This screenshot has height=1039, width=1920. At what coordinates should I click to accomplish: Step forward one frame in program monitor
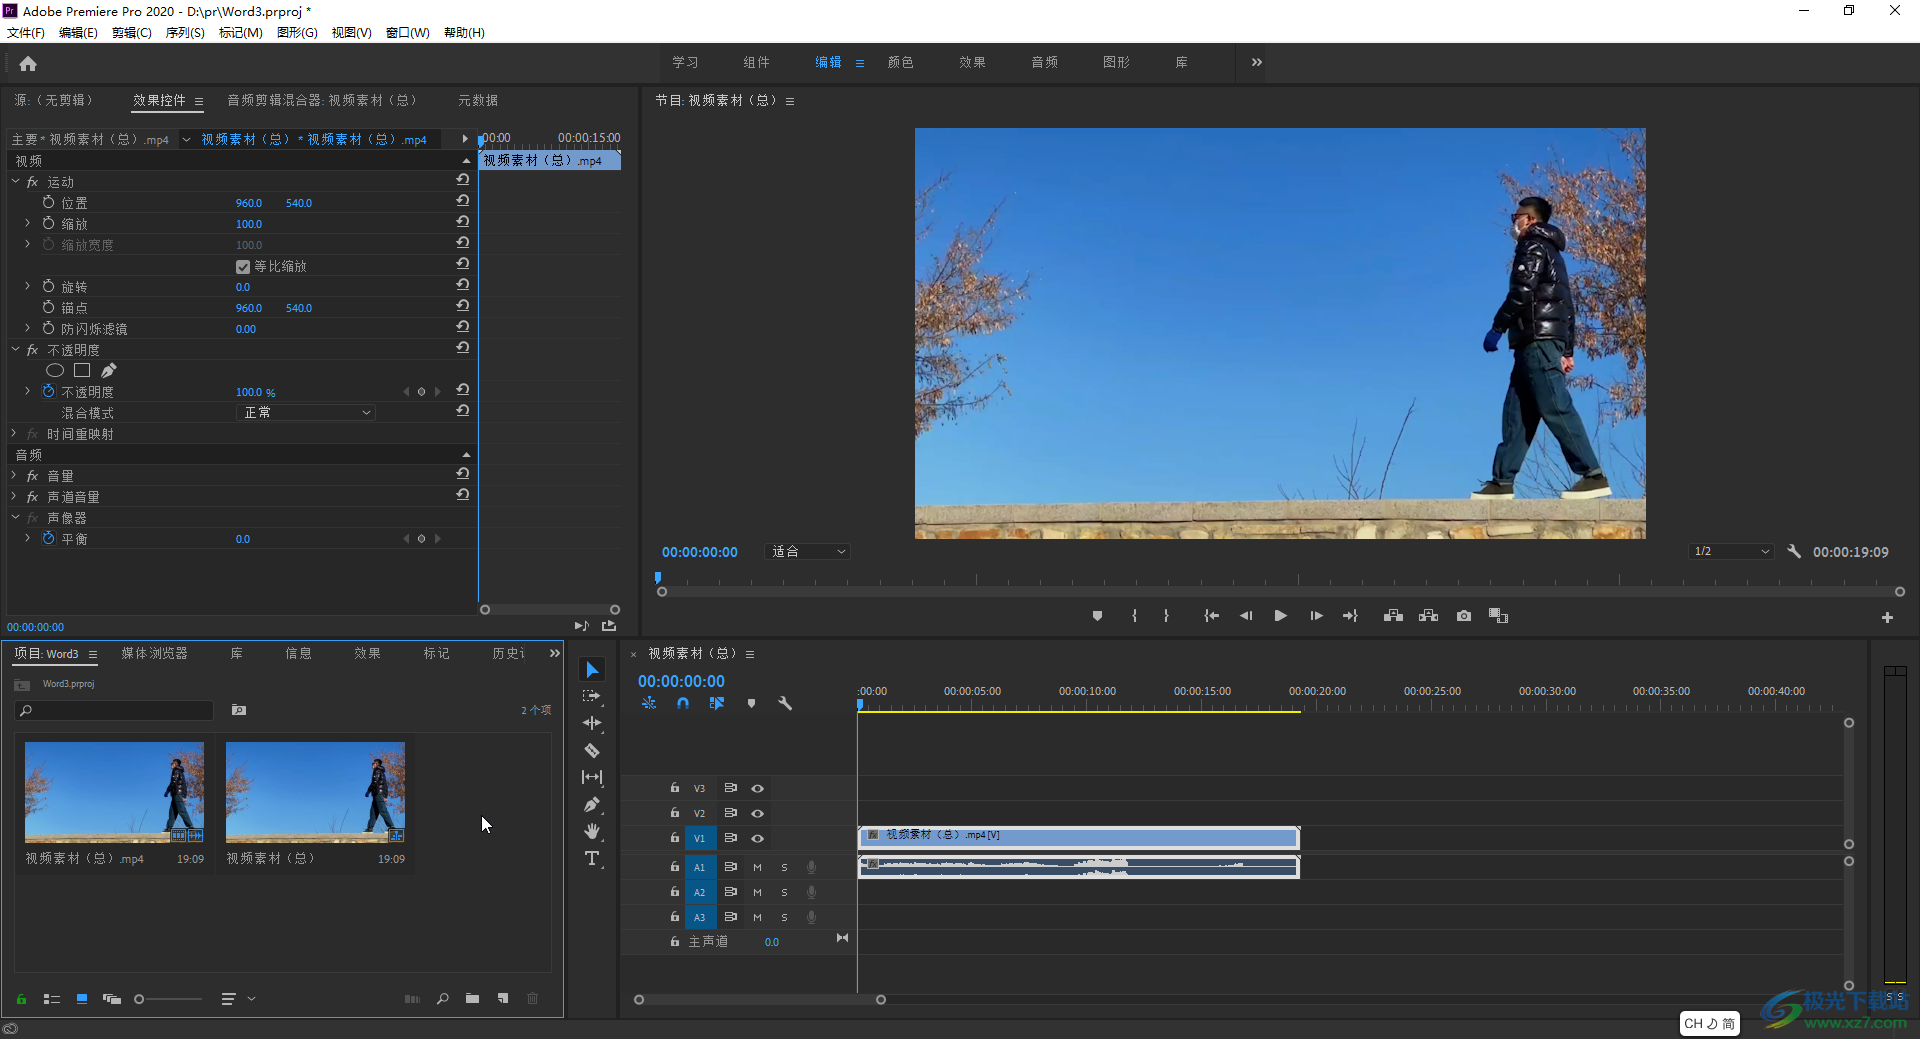(1316, 616)
